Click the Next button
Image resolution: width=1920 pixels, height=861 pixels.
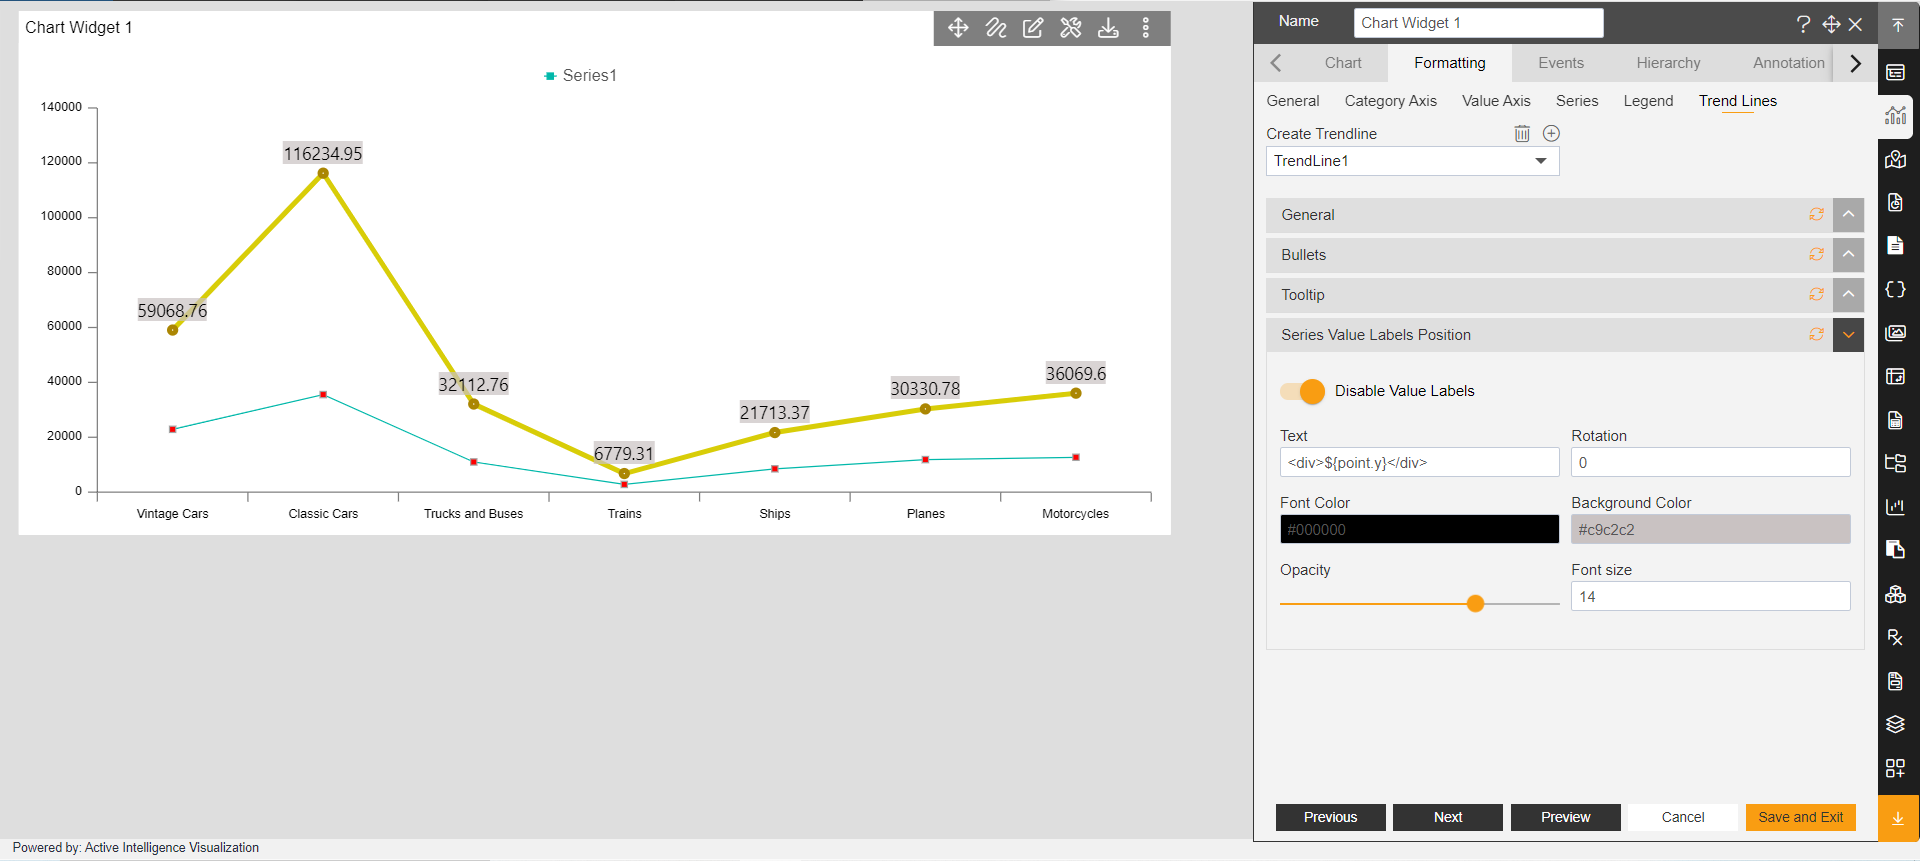click(x=1447, y=817)
